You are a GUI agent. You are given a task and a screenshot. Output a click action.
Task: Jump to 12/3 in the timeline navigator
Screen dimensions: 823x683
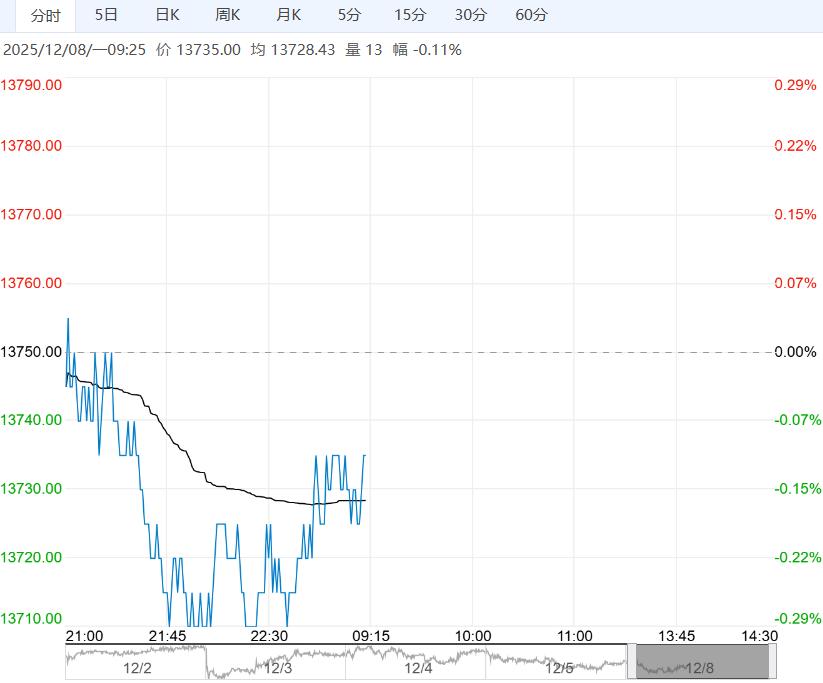point(277,667)
